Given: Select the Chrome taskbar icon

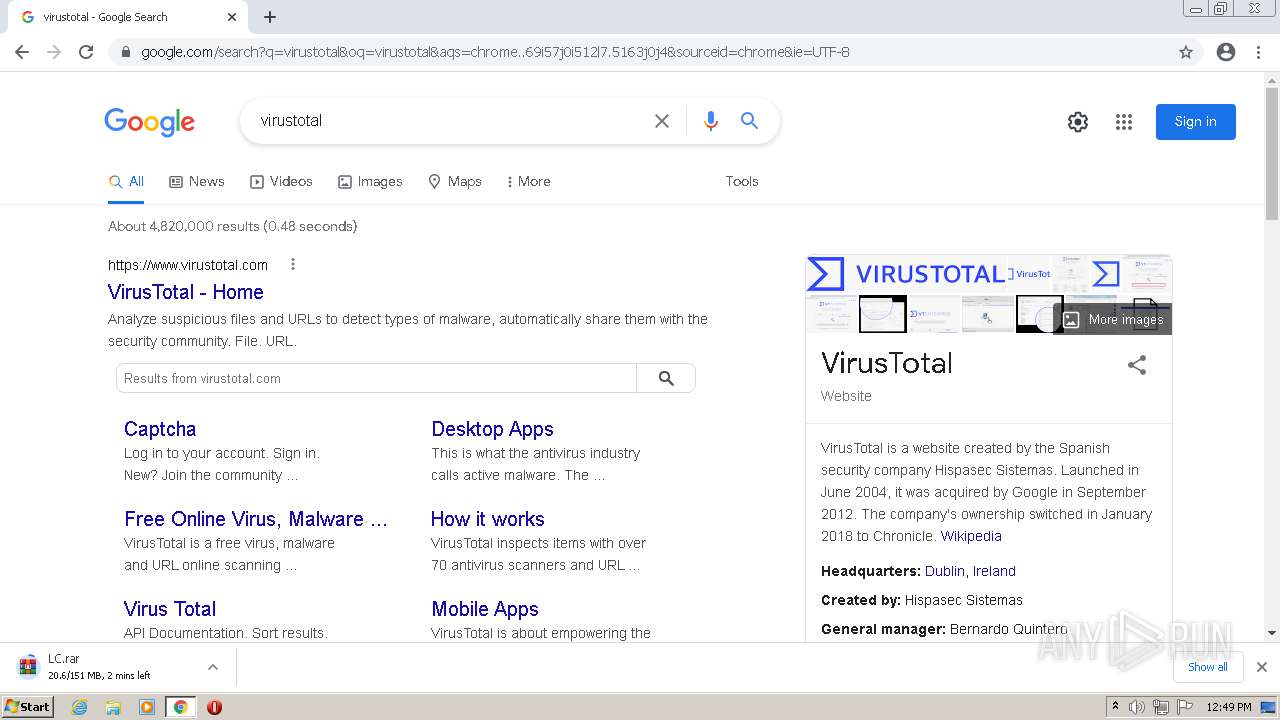Looking at the screenshot, I should [x=180, y=707].
